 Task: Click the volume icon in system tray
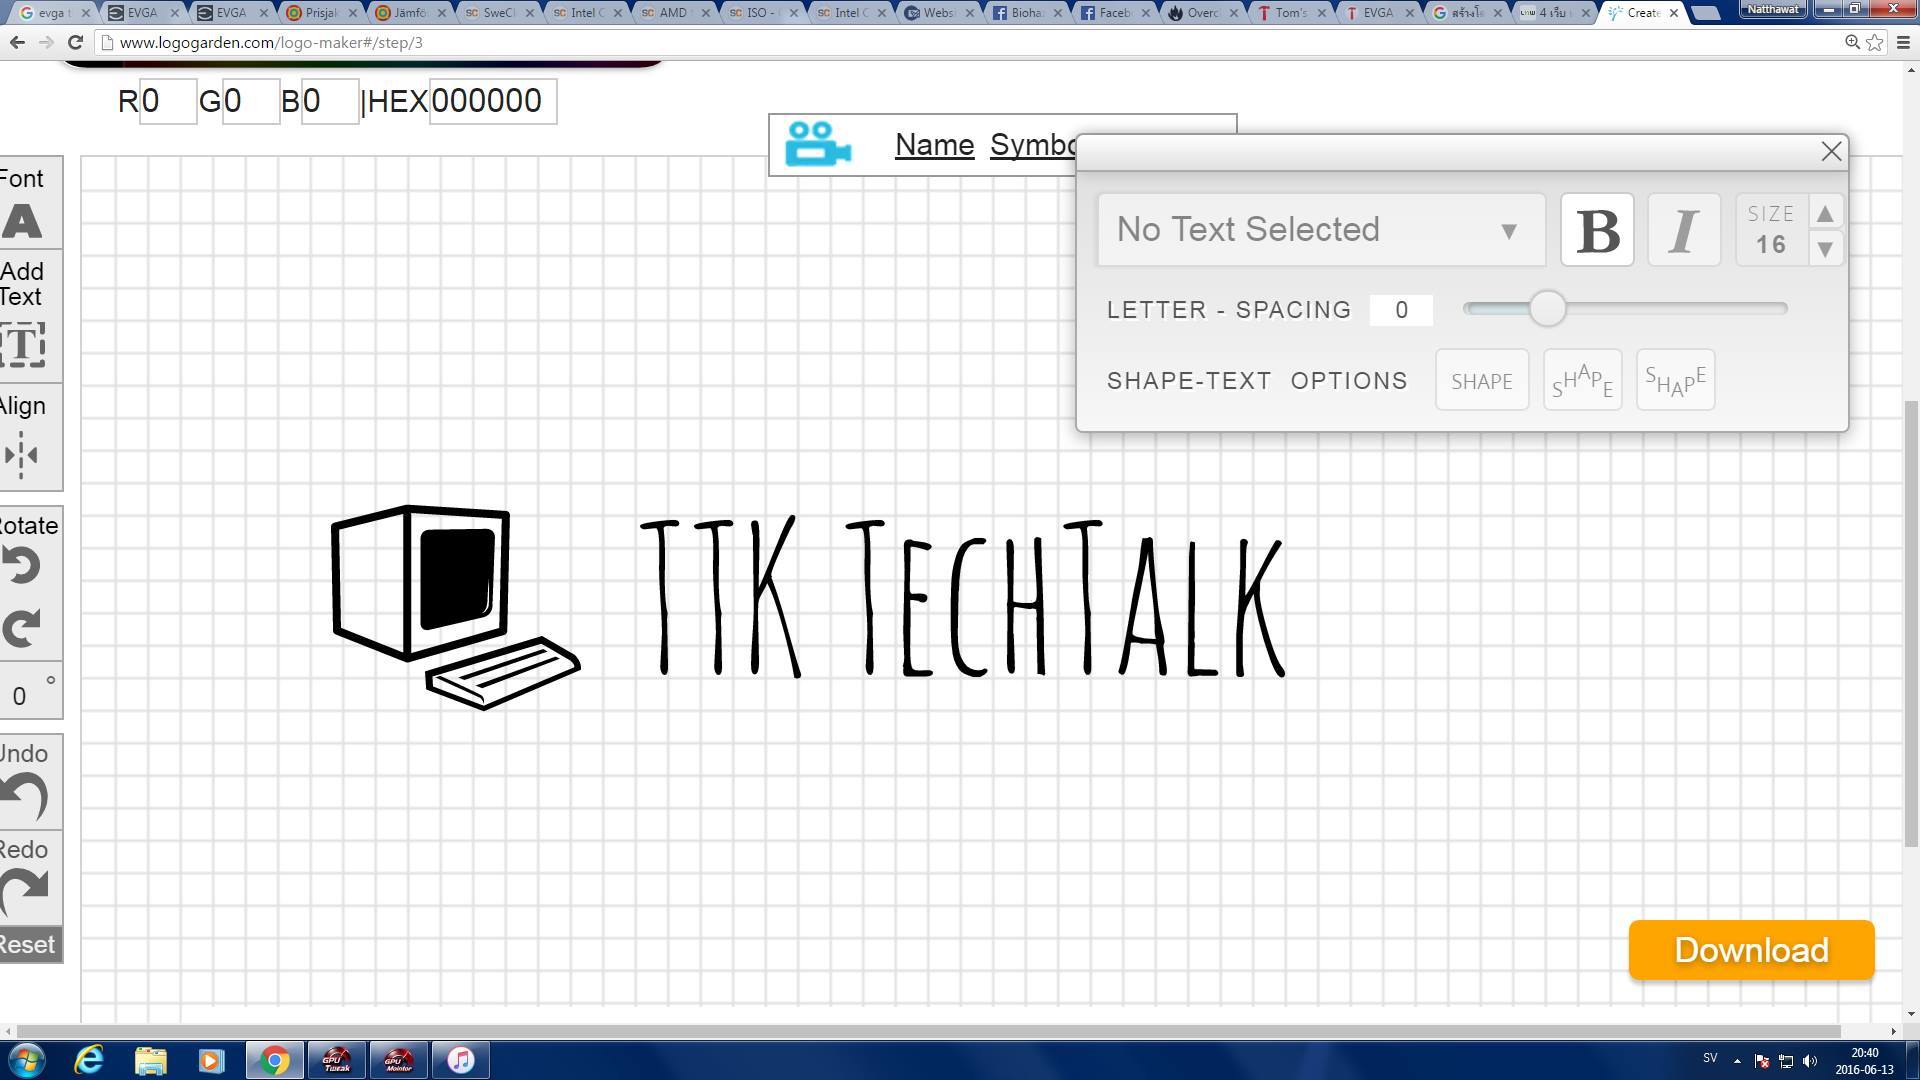tap(1809, 1061)
